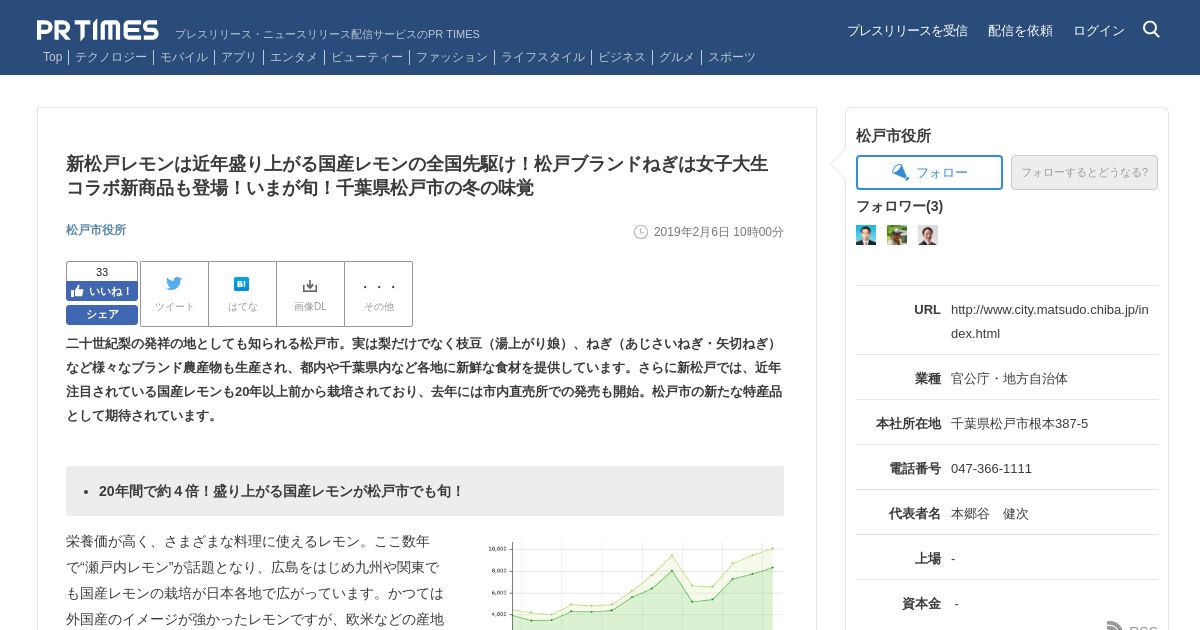Viewport: 1200px width, 630px height.
Task: Open ビューティー category
Action: (x=367, y=57)
